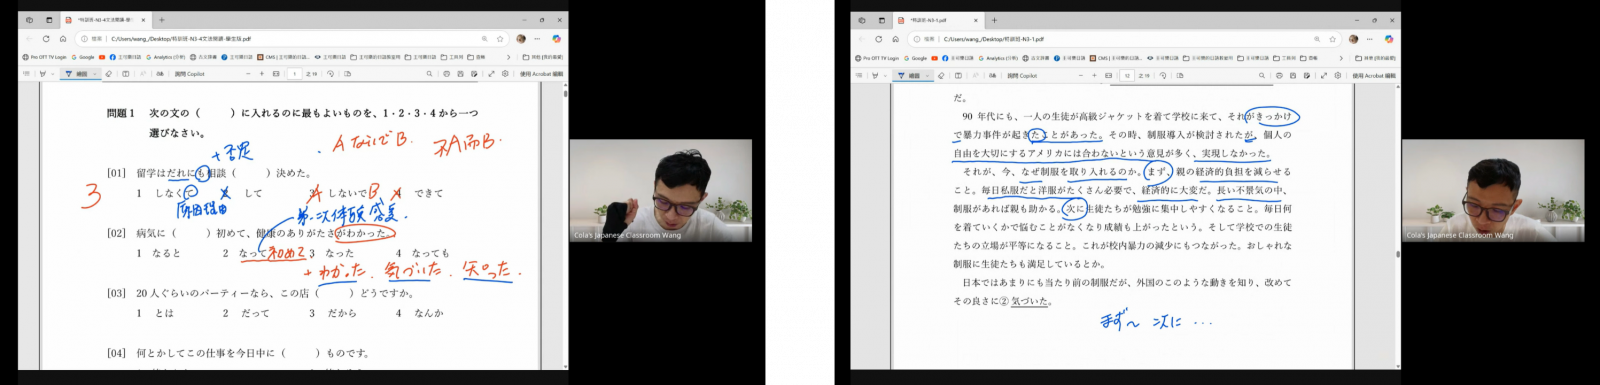Enter full screen in the N3-1.pdf toolbar
Viewport: 1600px width, 385px height.
click(x=1324, y=75)
